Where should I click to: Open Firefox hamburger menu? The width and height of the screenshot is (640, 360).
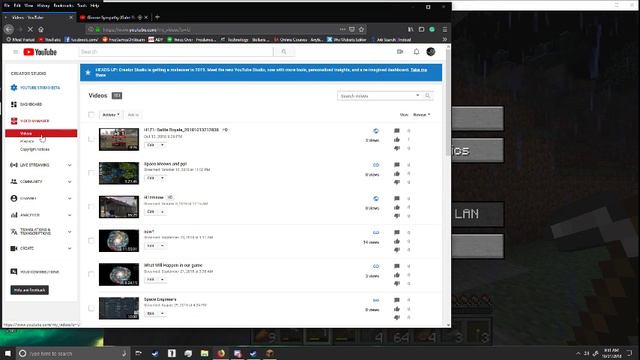445,29
